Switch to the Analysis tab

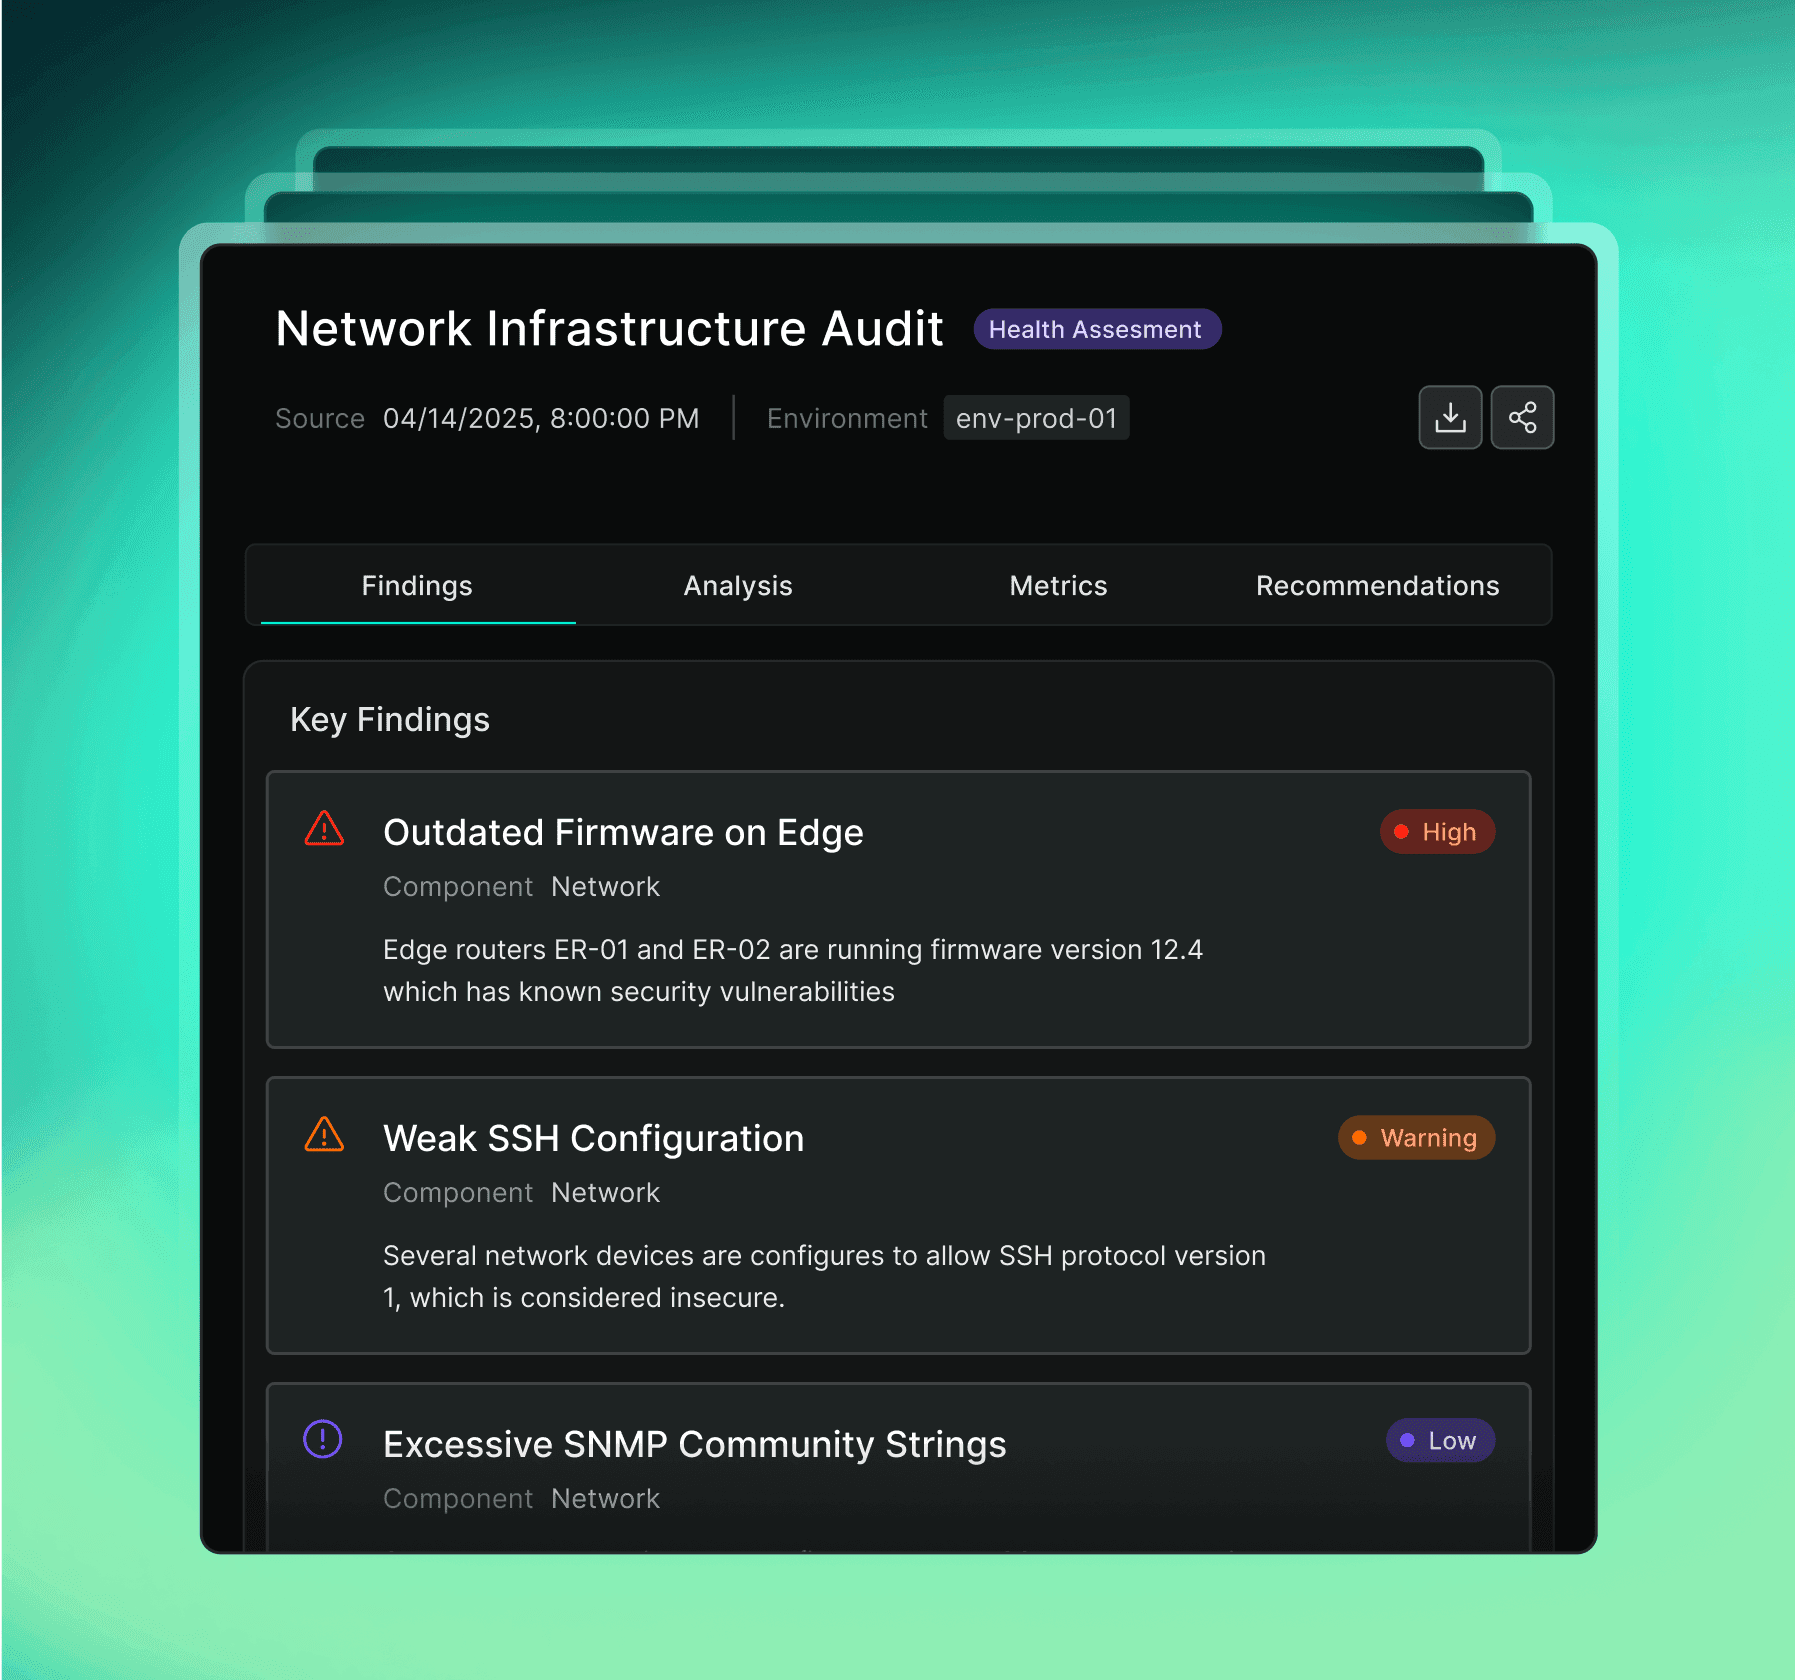(x=737, y=586)
